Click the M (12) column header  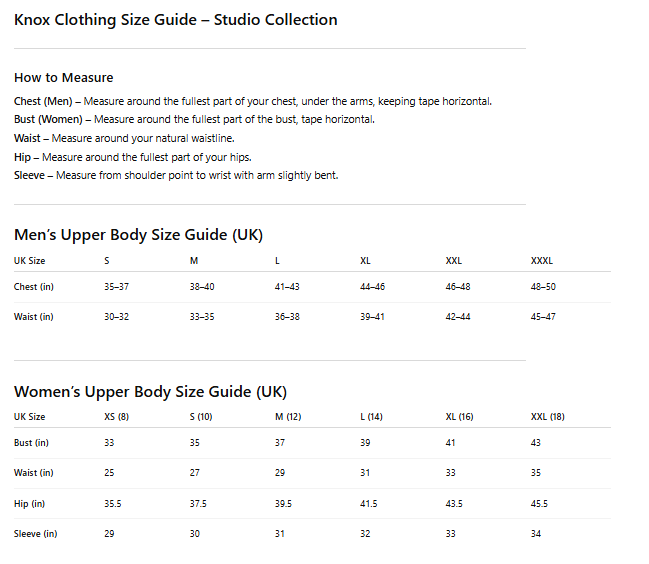(288, 417)
